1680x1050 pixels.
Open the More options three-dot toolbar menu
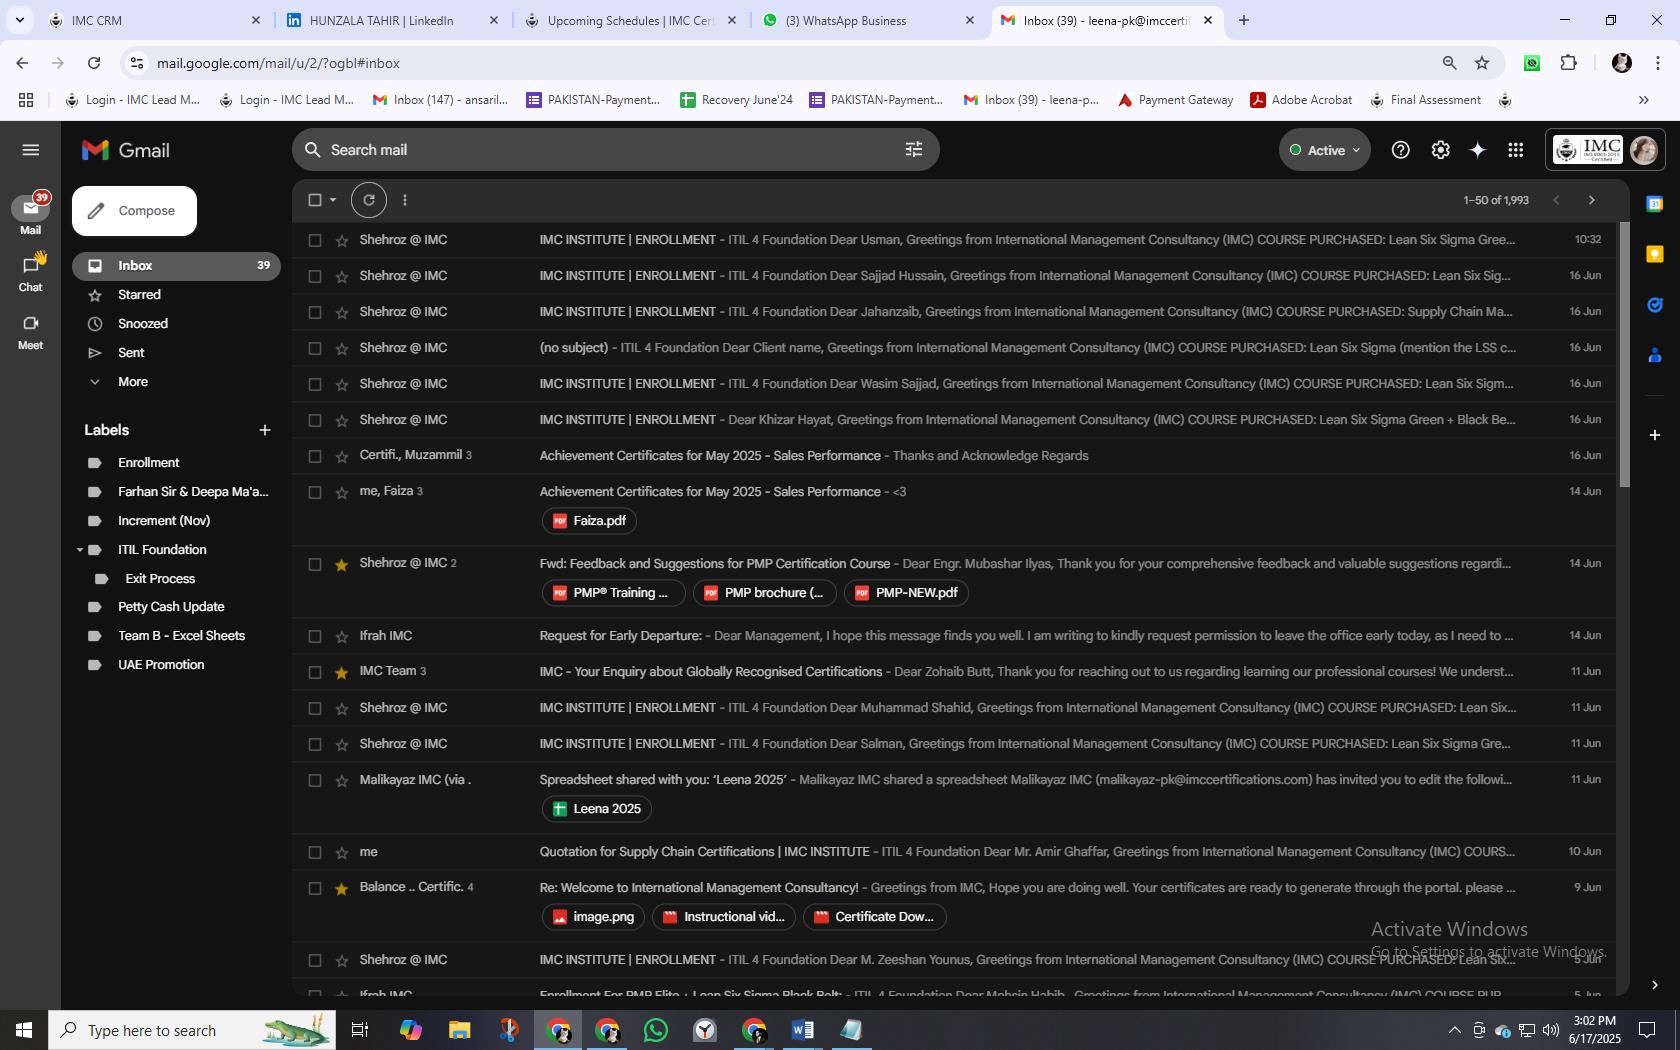[405, 200]
